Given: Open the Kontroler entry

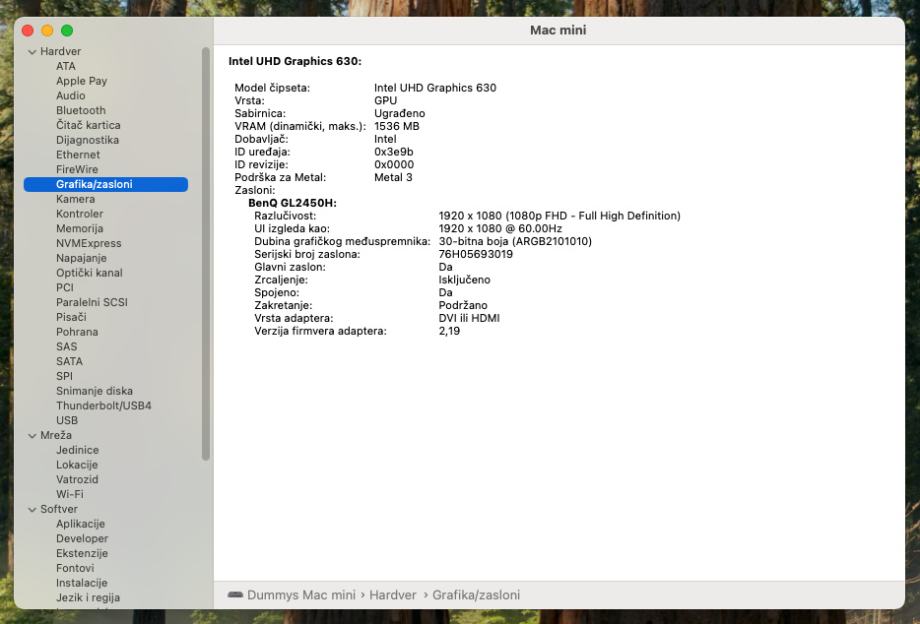Looking at the screenshot, I should pos(79,213).
